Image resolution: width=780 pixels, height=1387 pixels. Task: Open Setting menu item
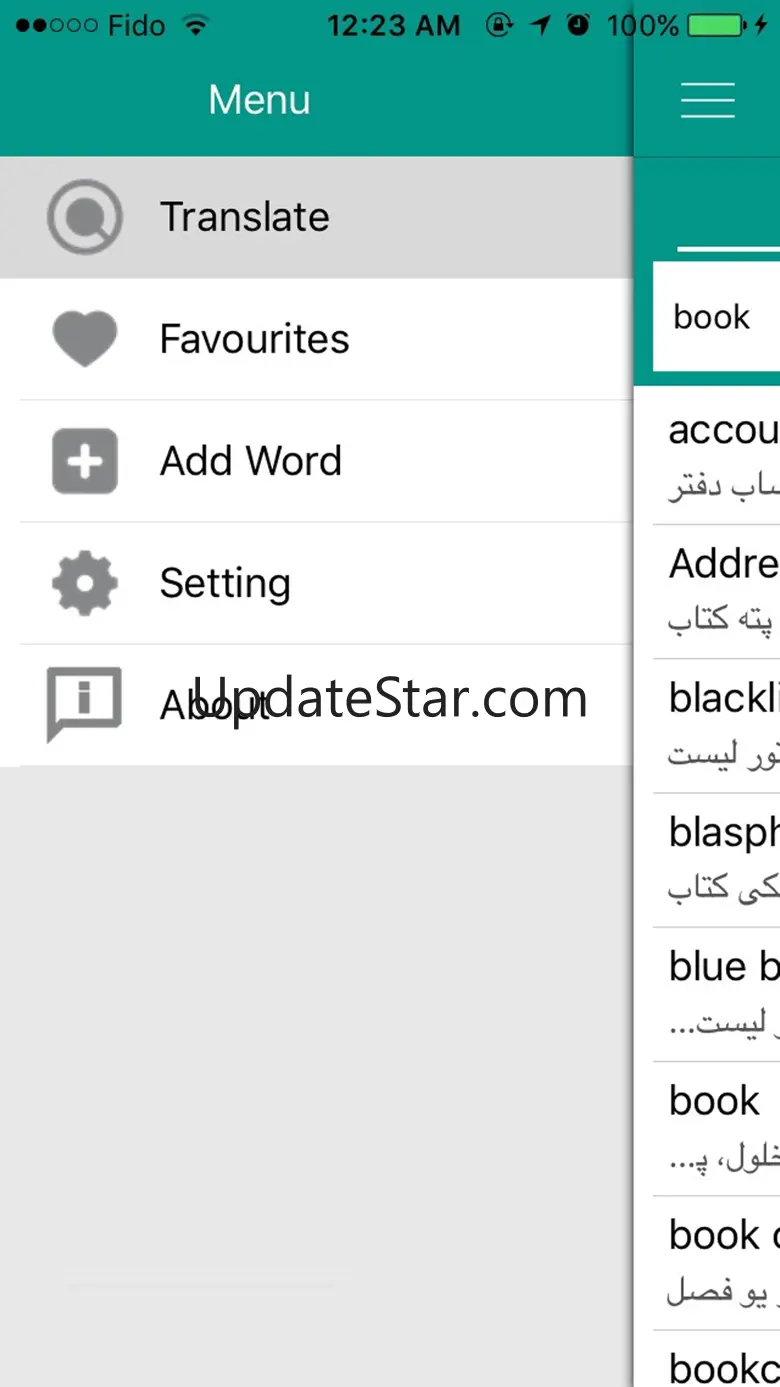coord(317,583)
